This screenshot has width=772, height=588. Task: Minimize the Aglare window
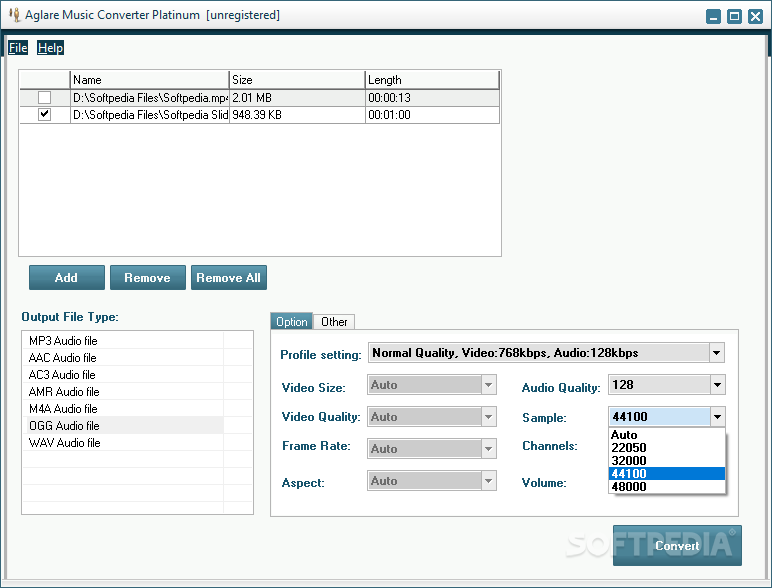713,17
